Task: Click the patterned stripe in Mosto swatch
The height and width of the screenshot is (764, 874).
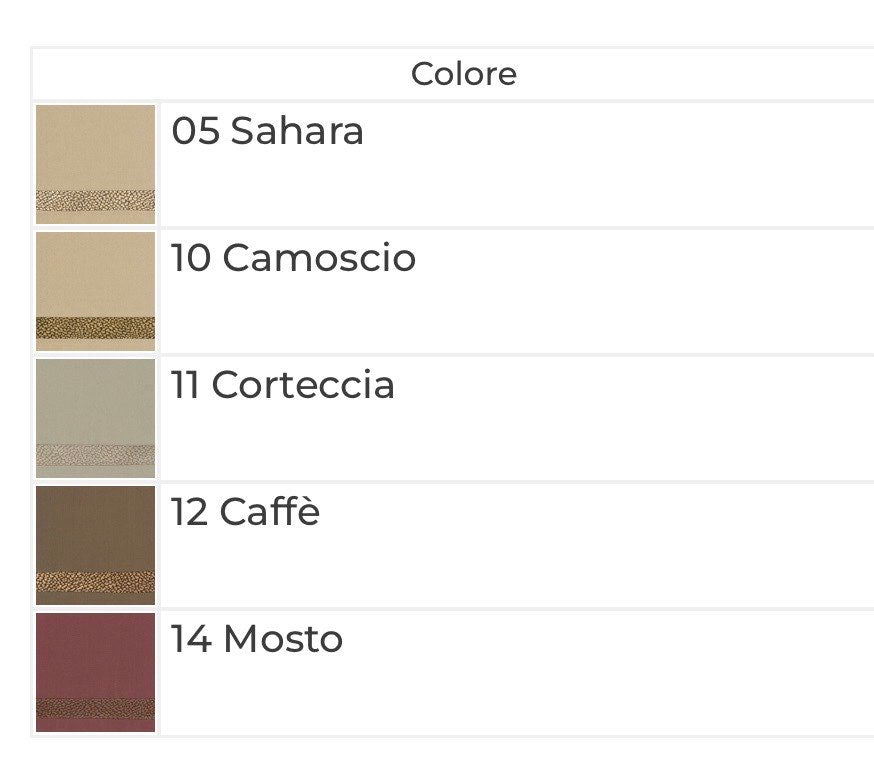Action: (x=95, y=709)
